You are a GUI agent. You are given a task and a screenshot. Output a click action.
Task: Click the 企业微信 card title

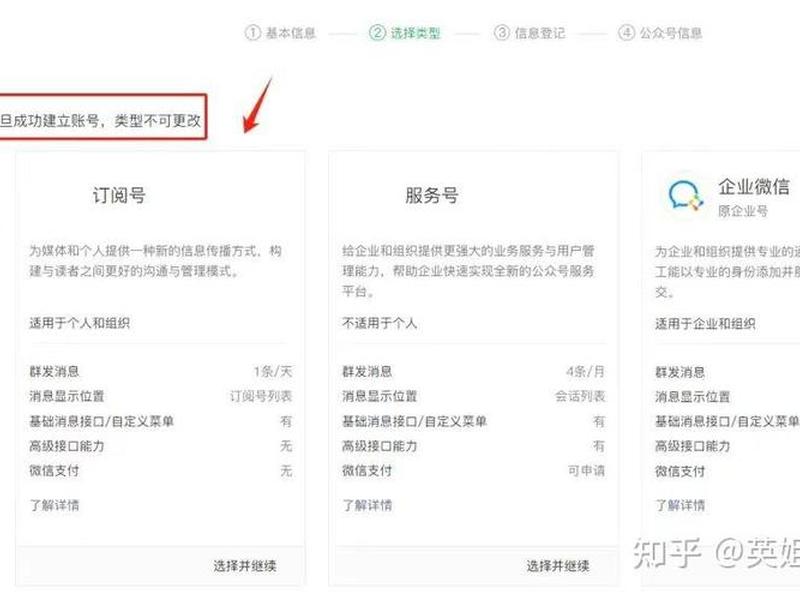754,187
